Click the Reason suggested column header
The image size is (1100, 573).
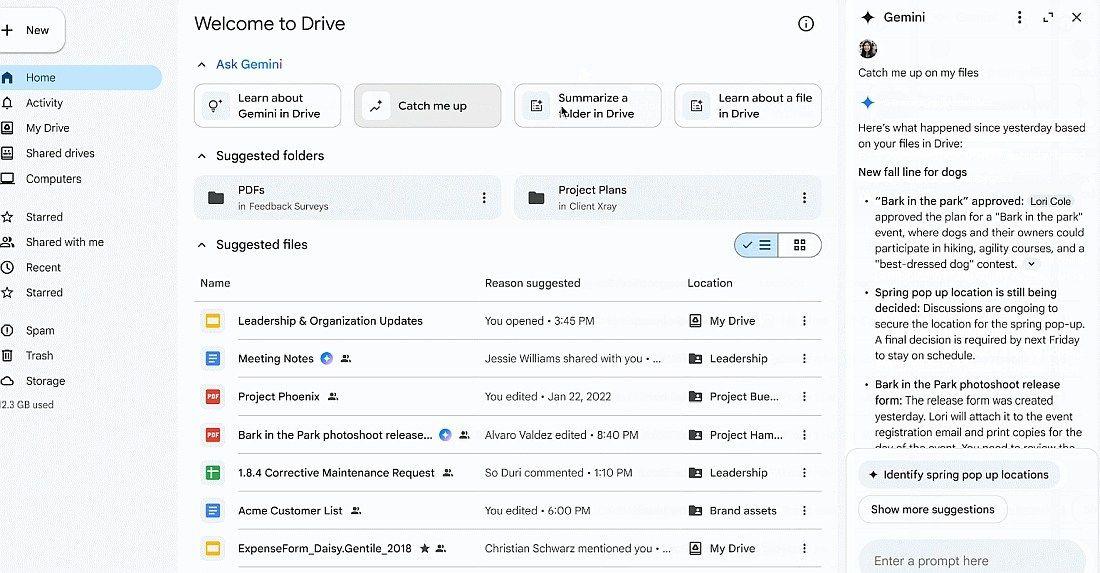(532, 283)
